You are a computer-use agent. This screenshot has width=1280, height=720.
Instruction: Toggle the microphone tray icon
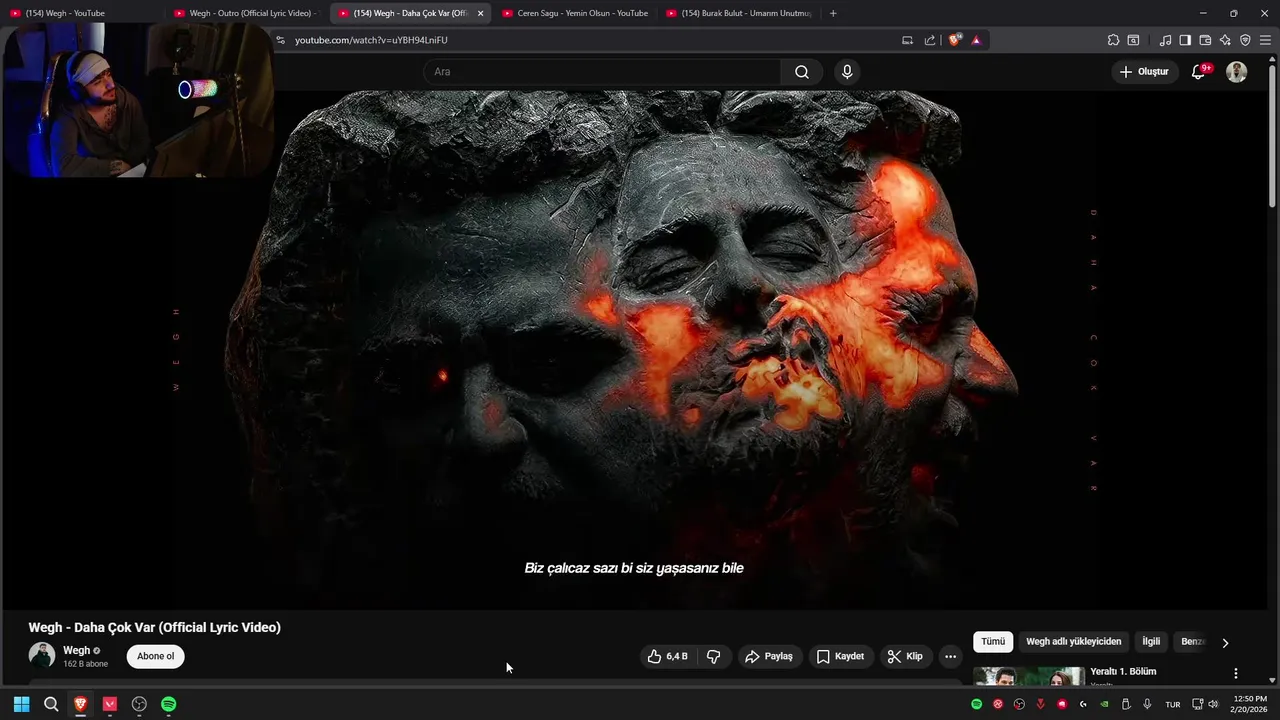[1147, 704]
